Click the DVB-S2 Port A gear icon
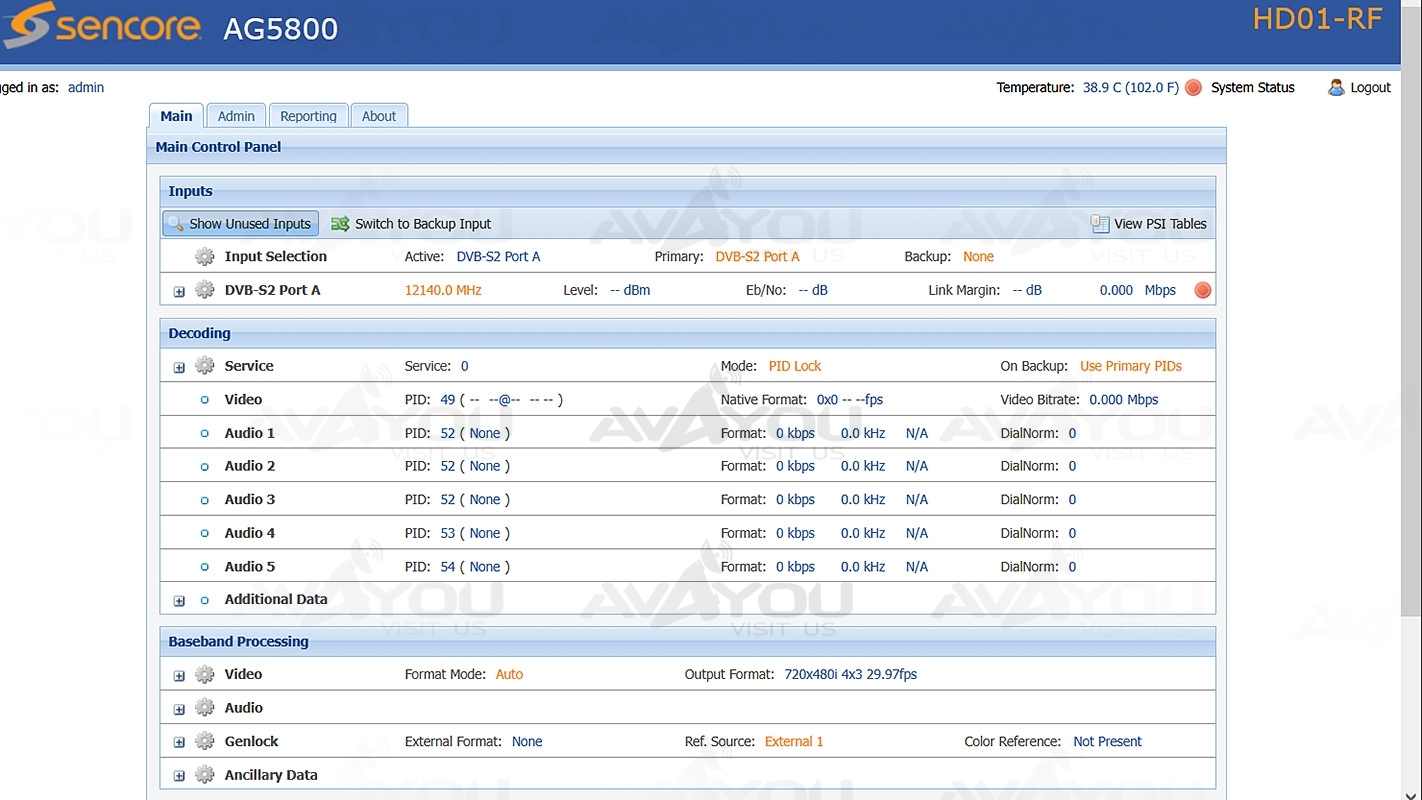Viewport: 1422px width, 800px height. coord(205,290)
